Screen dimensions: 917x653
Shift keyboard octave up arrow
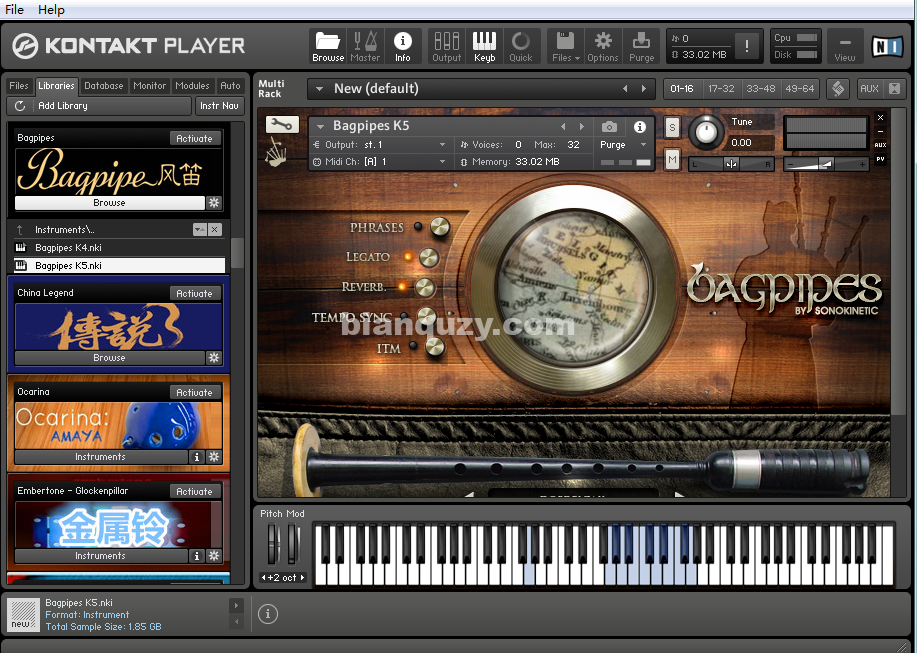pyautogui.click(x=302, y=578)
